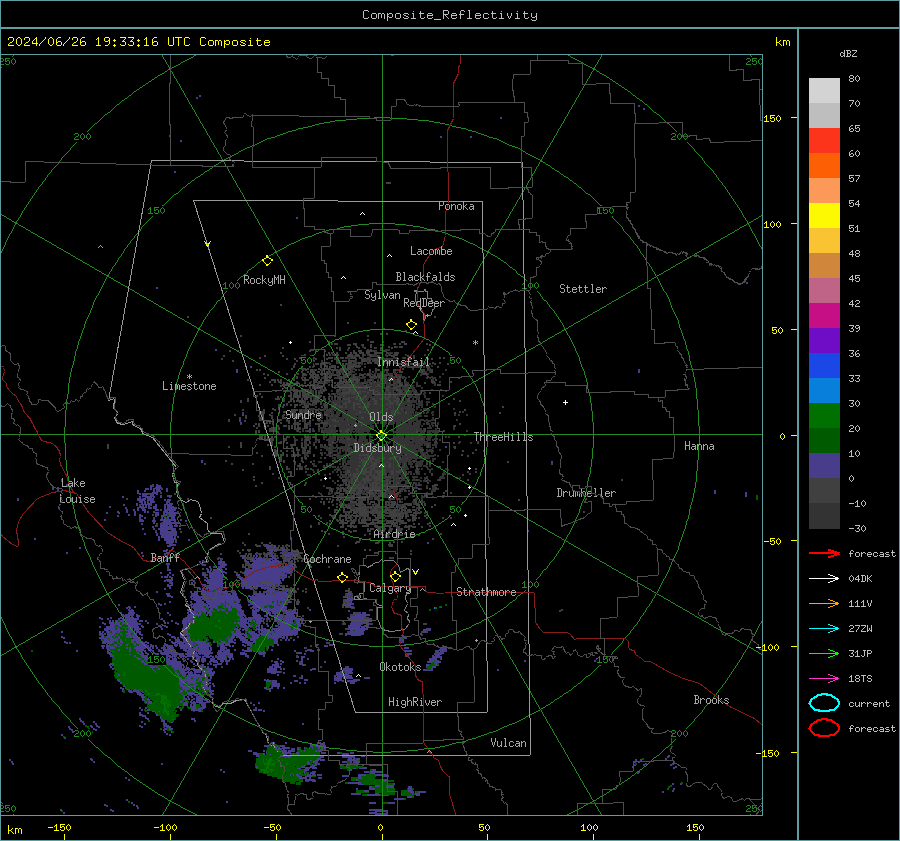The height and width of the screenshot is (841, 900).
Task: Click the yellow diamond marker near RedDeer
Action: (x=411, y=325)
